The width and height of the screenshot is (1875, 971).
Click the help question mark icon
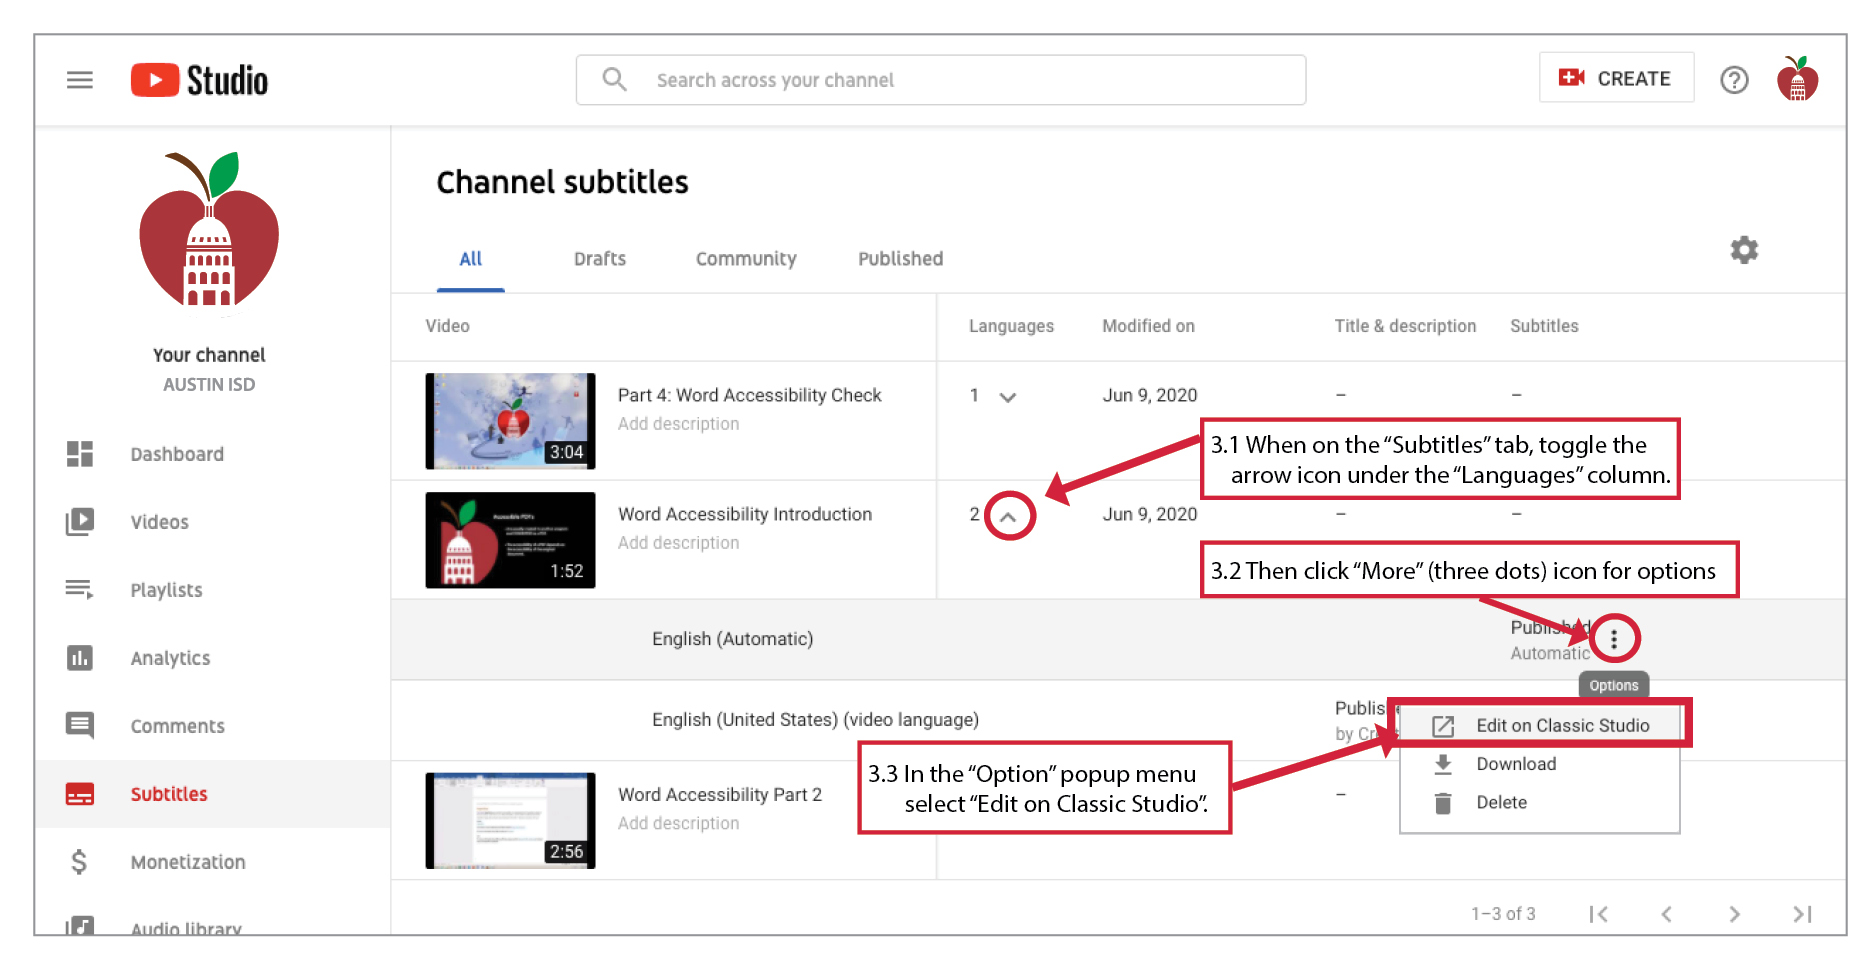1734,80
